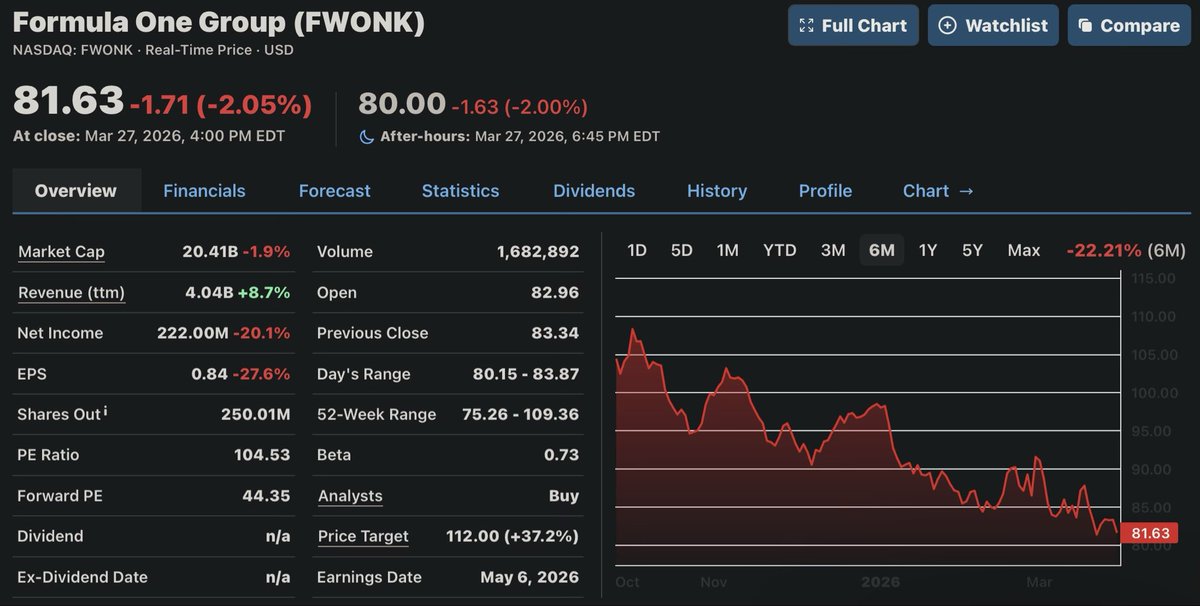
Task: Click the Compare button
Action: click(1128, 25)
